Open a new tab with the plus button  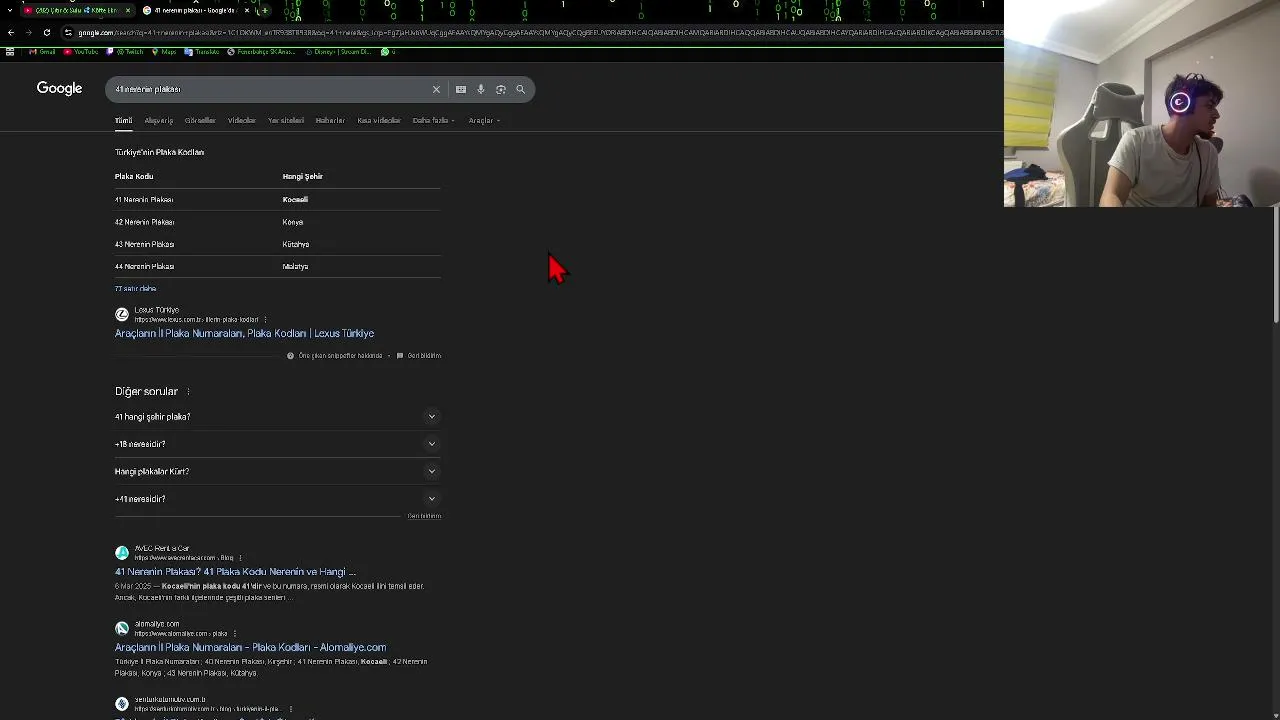(264, 10)
